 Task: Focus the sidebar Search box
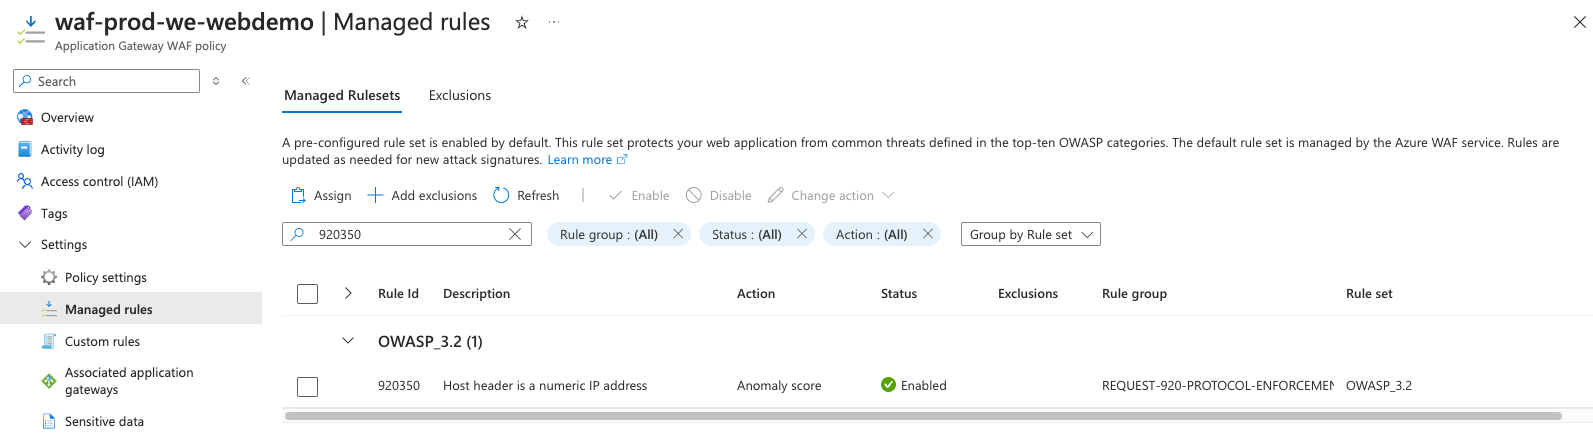coord(107,81)
